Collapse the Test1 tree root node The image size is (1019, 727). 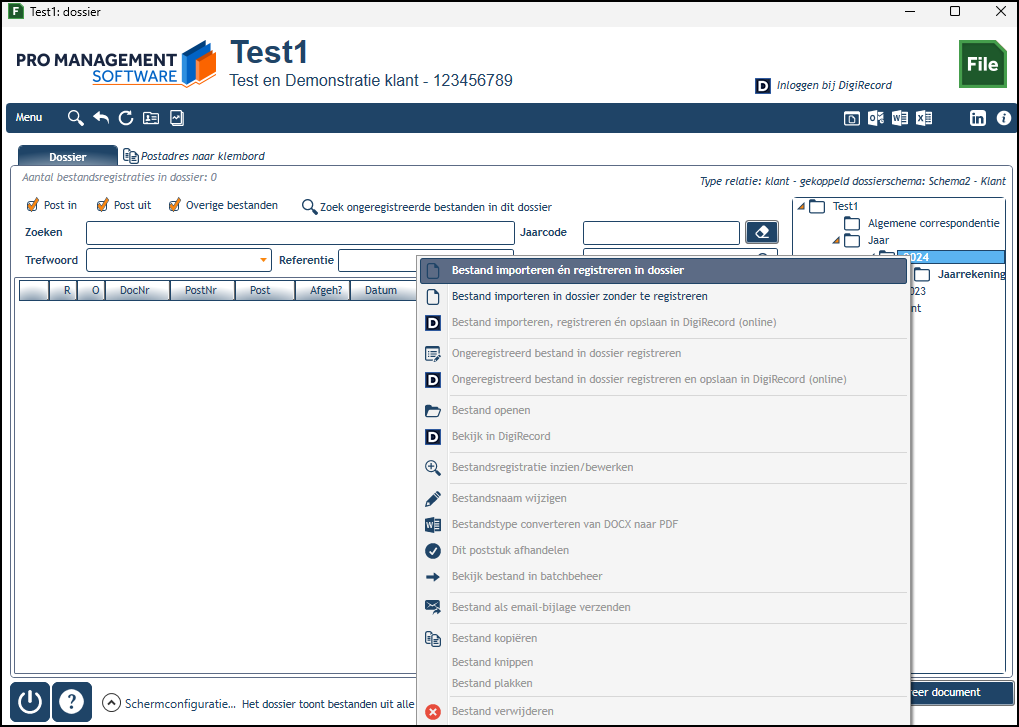click(x=801, y=207)
